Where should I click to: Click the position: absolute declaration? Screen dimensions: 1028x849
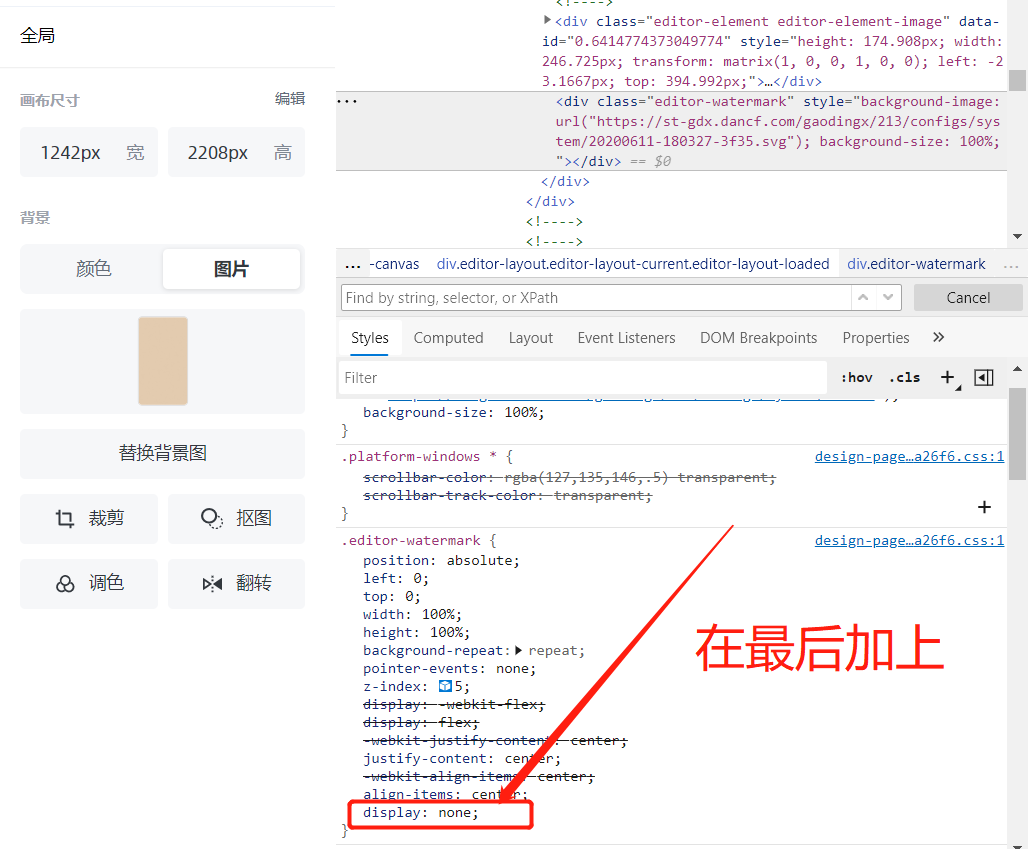(441, 561)
